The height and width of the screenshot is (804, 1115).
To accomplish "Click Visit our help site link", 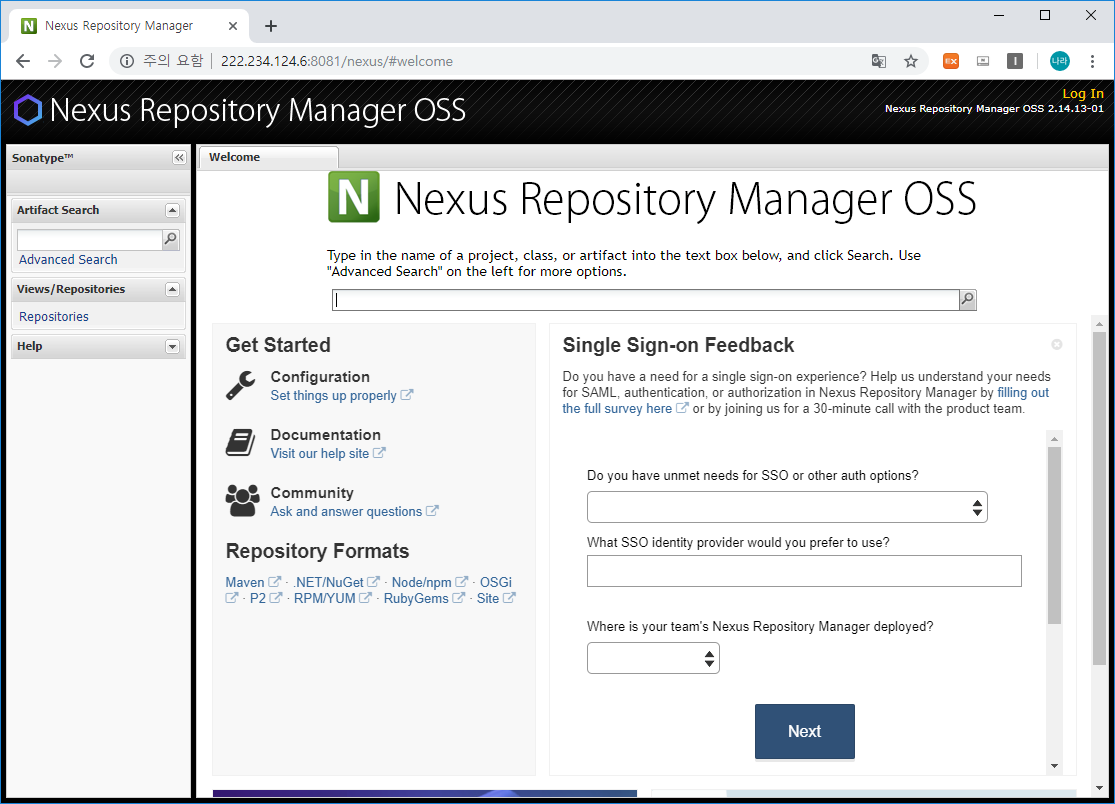I will (320, 454).
